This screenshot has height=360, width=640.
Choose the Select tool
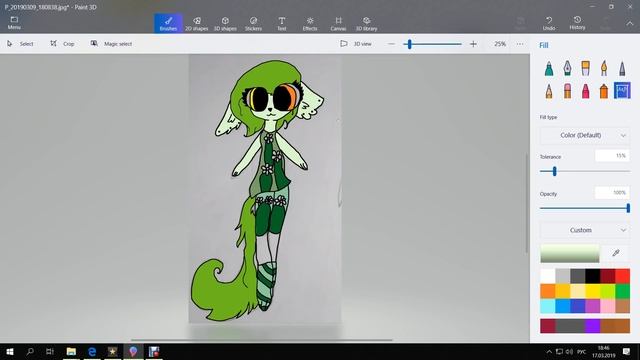click(20, 44)
